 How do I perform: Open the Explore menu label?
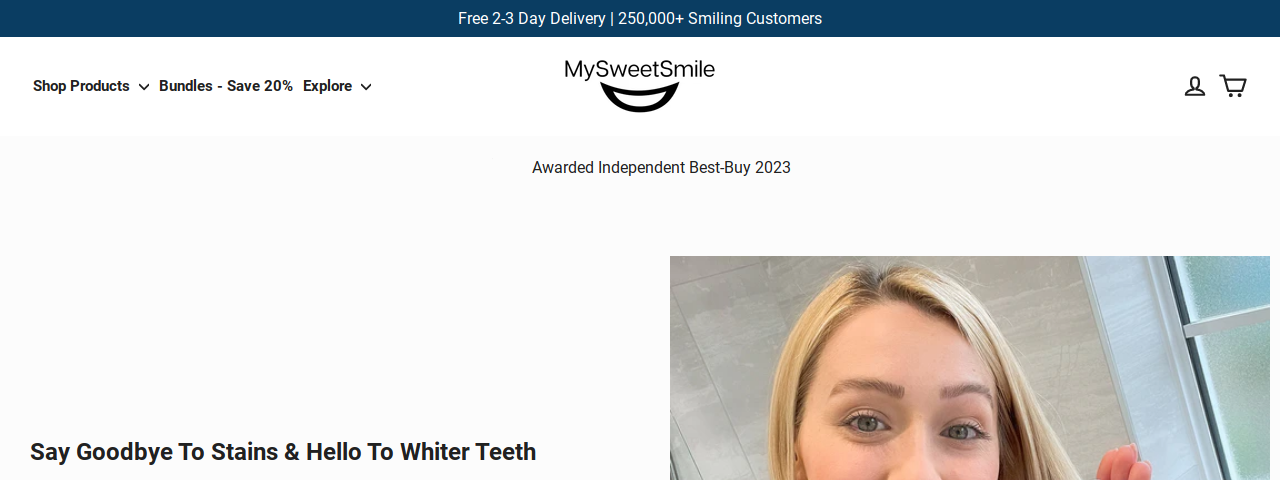327,86
